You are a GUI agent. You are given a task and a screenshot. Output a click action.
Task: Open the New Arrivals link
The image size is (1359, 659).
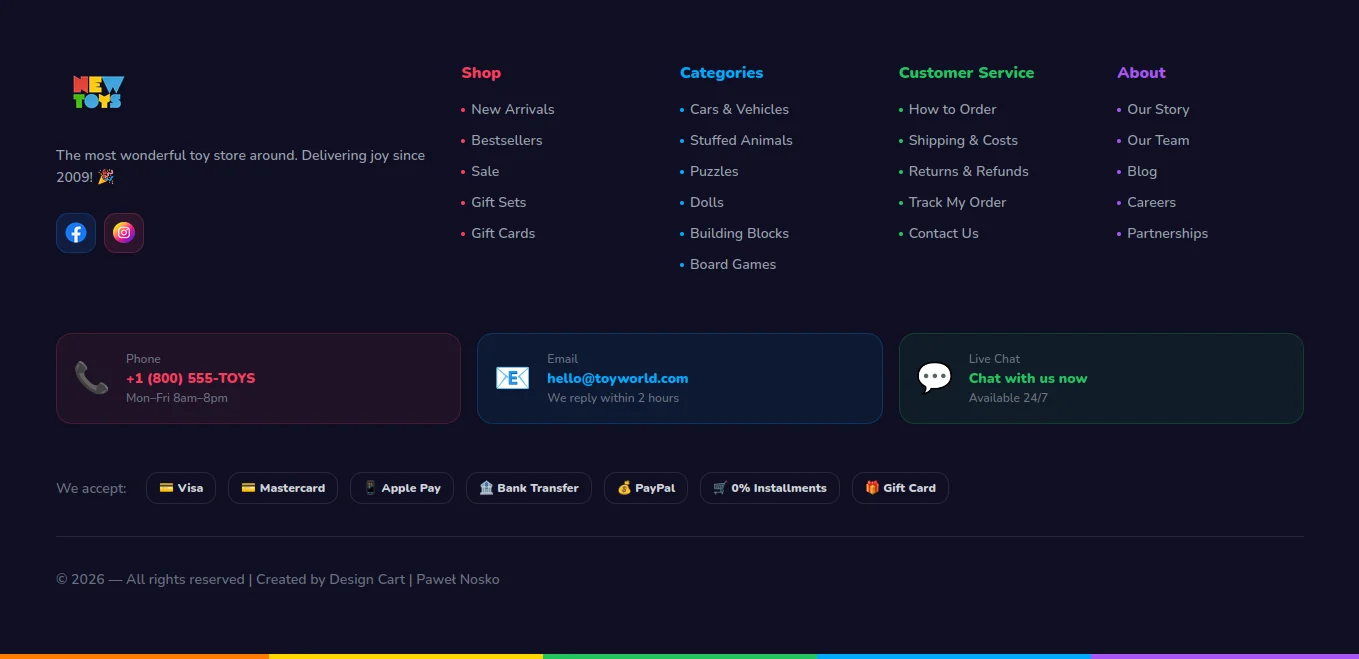513,109
